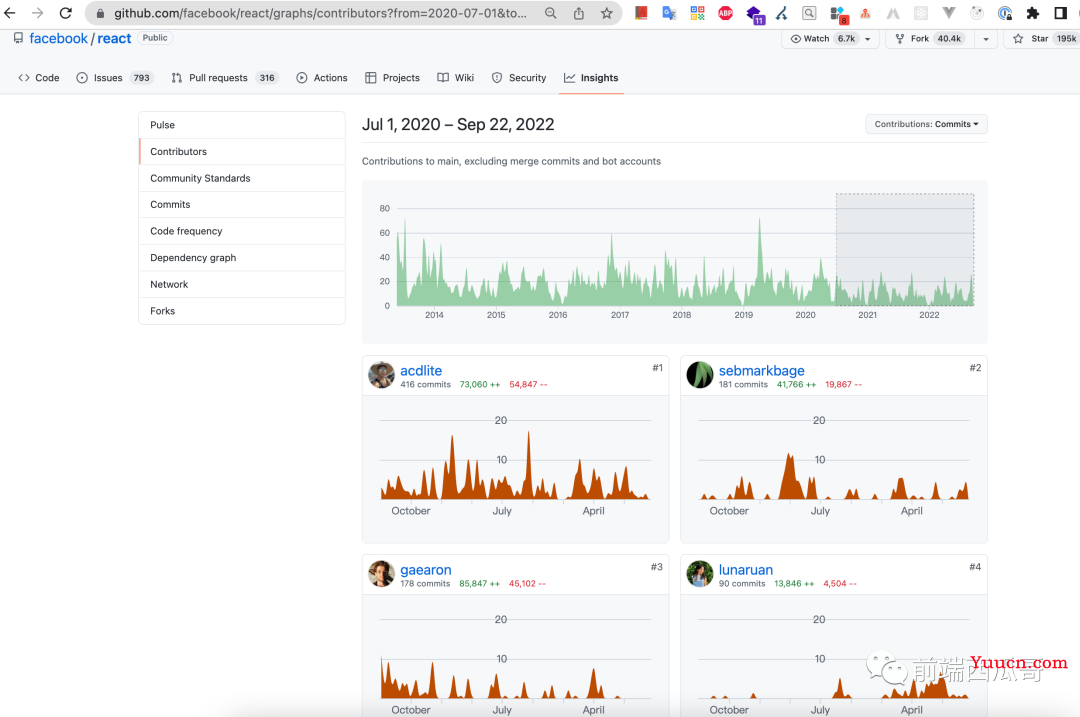The height and width of the screenshot is (717, 1080).
Task: Click the shaded date-range selection on the chart
Action: 905,249
